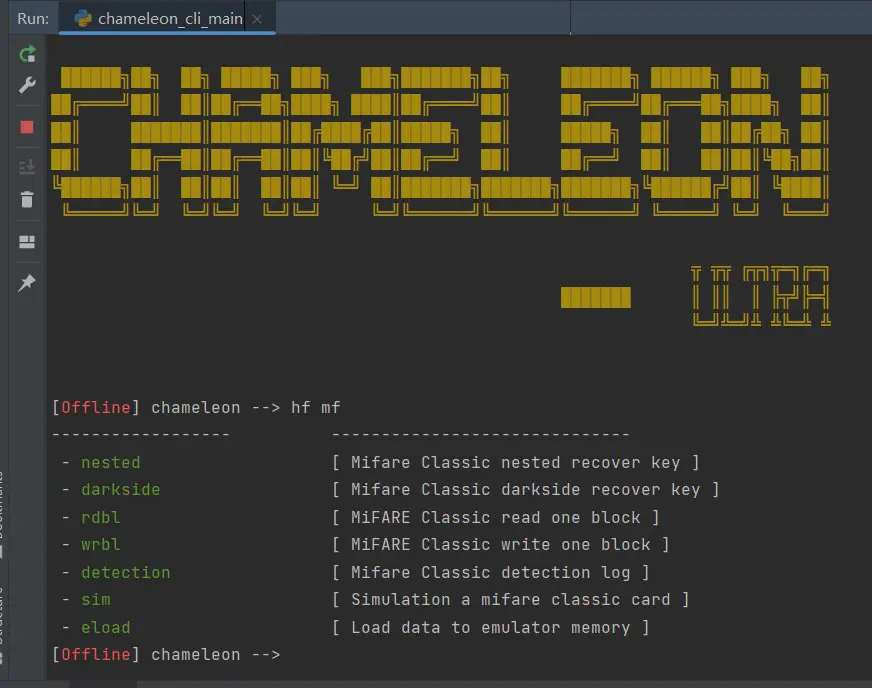Restore layout using the layout icon

tap(27, 241)
